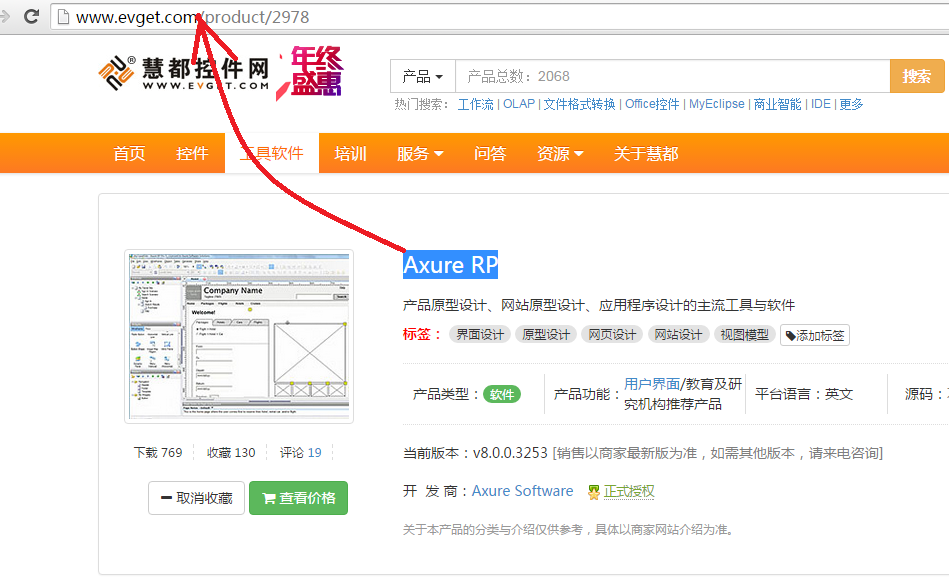Image resolution: width=949 pixels, height=583 pixels.
Task: Click the version text v8.0.0.3253
Action: pyautogui.click(x=510, y=453)
